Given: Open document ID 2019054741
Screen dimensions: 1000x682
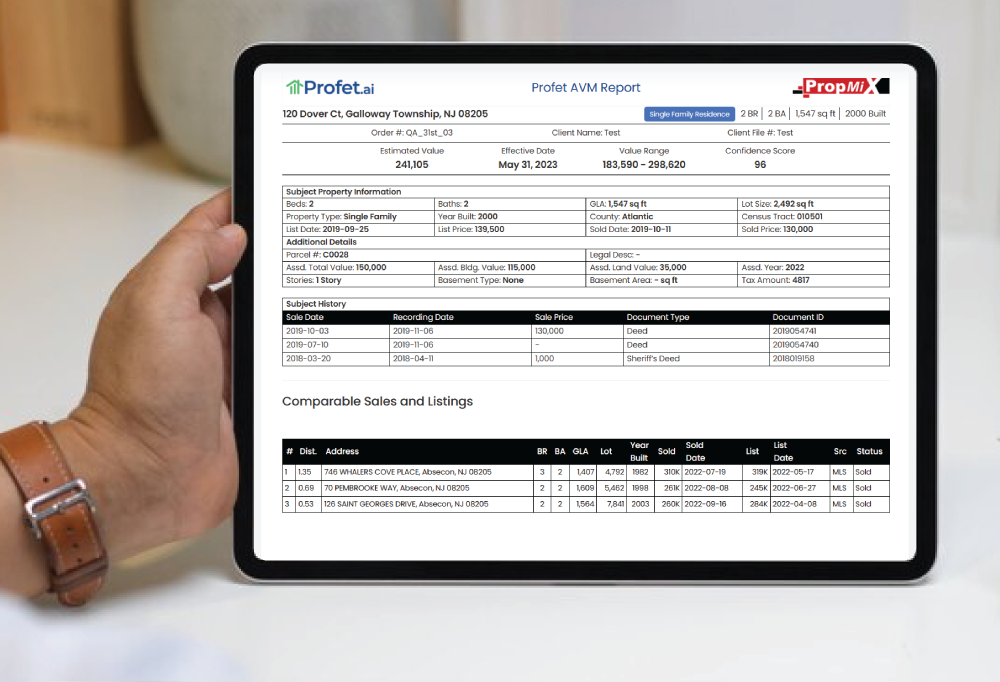Looking at the screenshot, I should tap(795, 330).
